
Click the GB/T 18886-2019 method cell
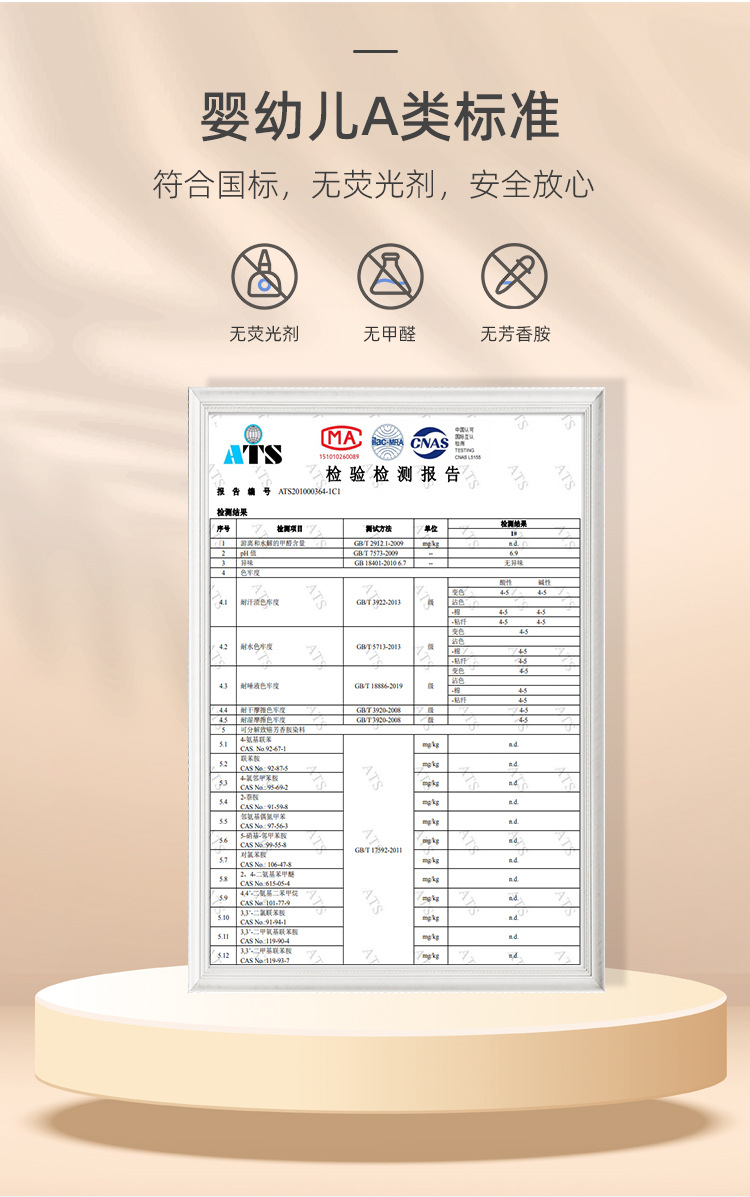[x=378, y=686]
